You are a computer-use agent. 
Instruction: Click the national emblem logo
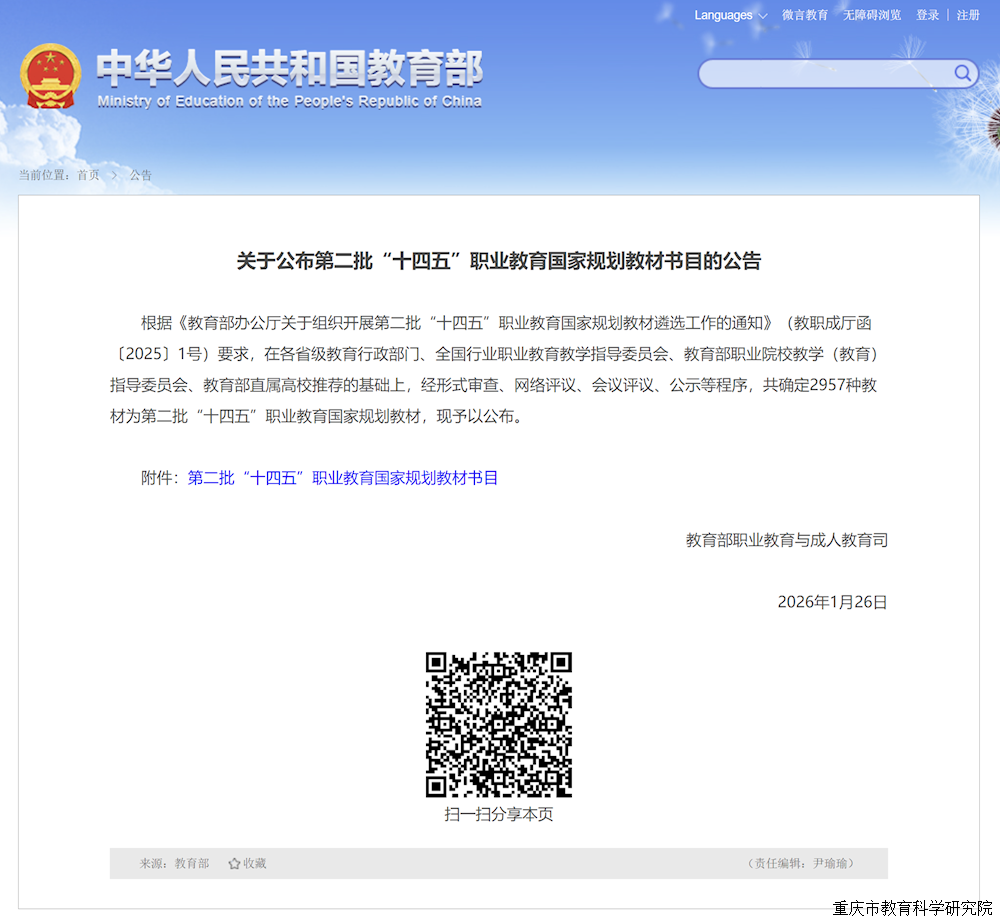click(49, 75)
